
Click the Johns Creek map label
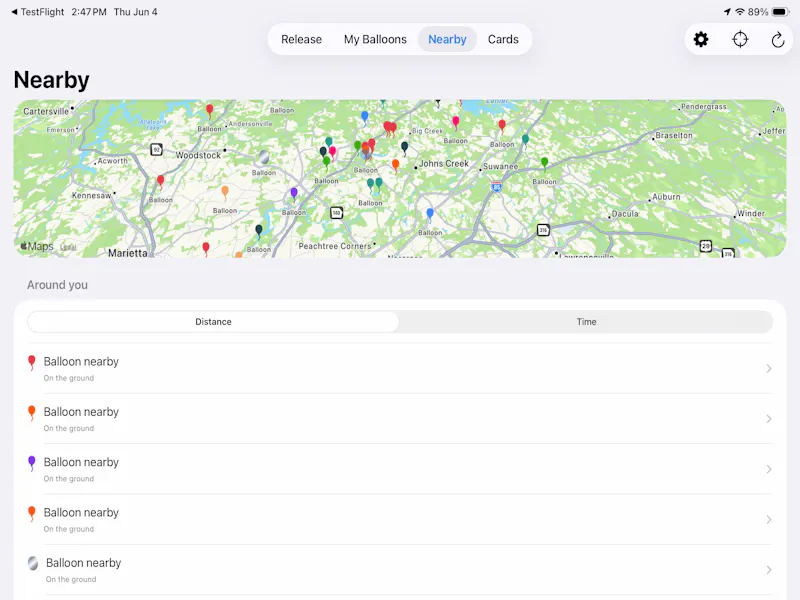(444, 163)
